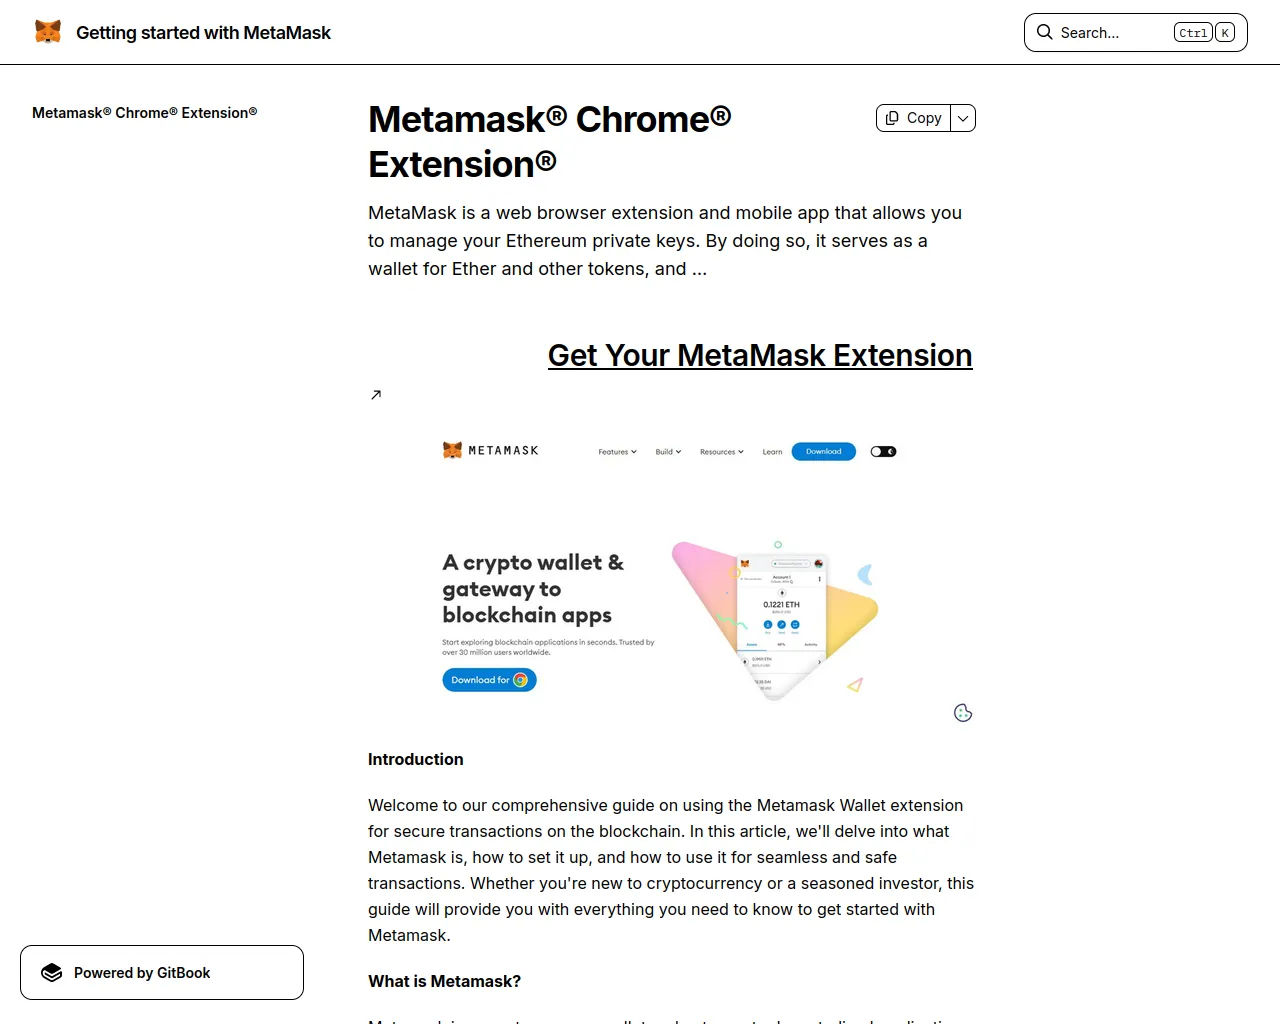Viewport: 1280px width, 1024px height.
Task: Click the copy icon beside the Copy label
Action: (x=892, y=118)
